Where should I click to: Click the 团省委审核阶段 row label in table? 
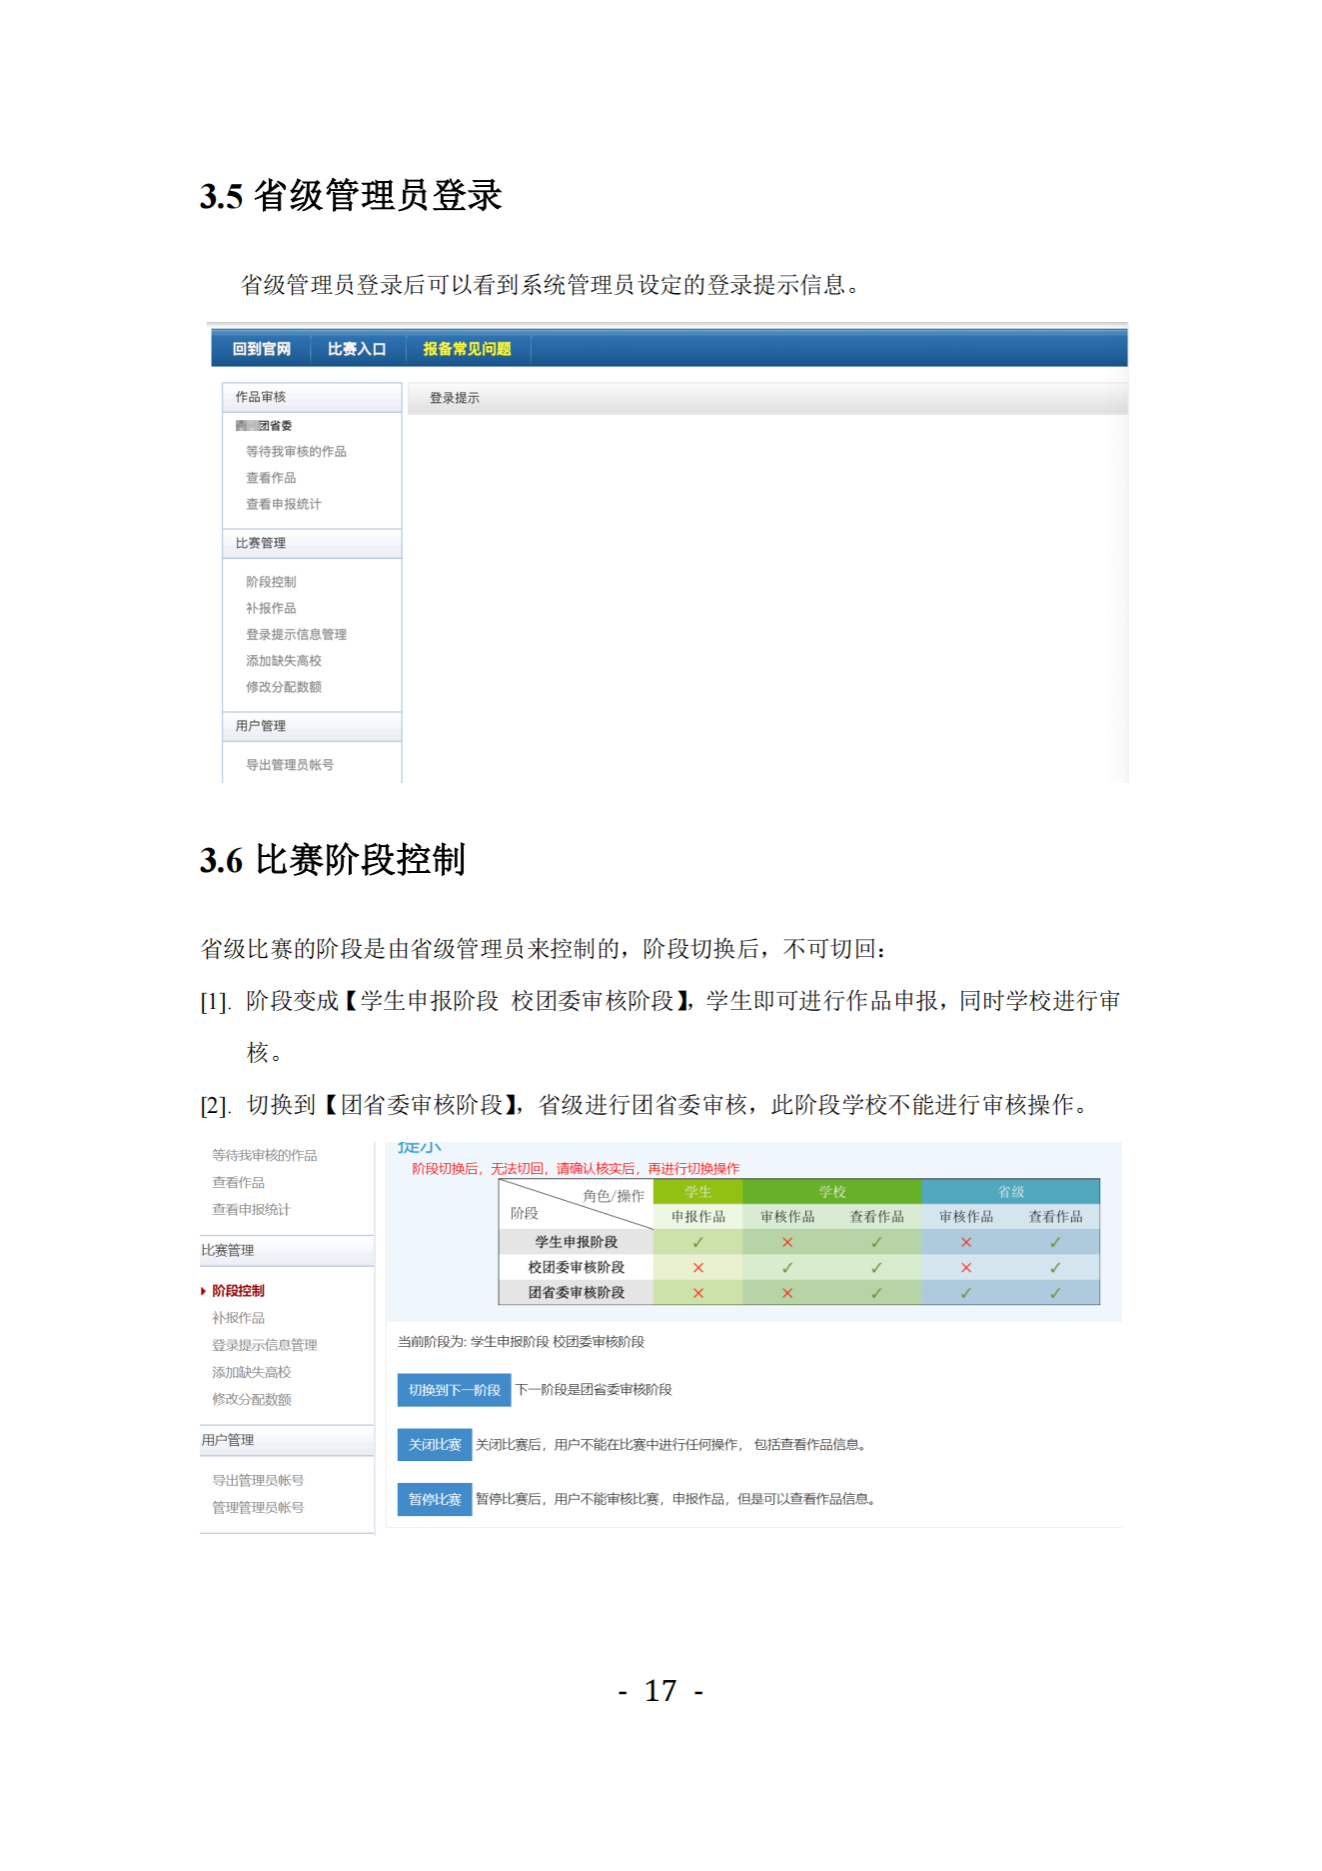(576, 1293)
